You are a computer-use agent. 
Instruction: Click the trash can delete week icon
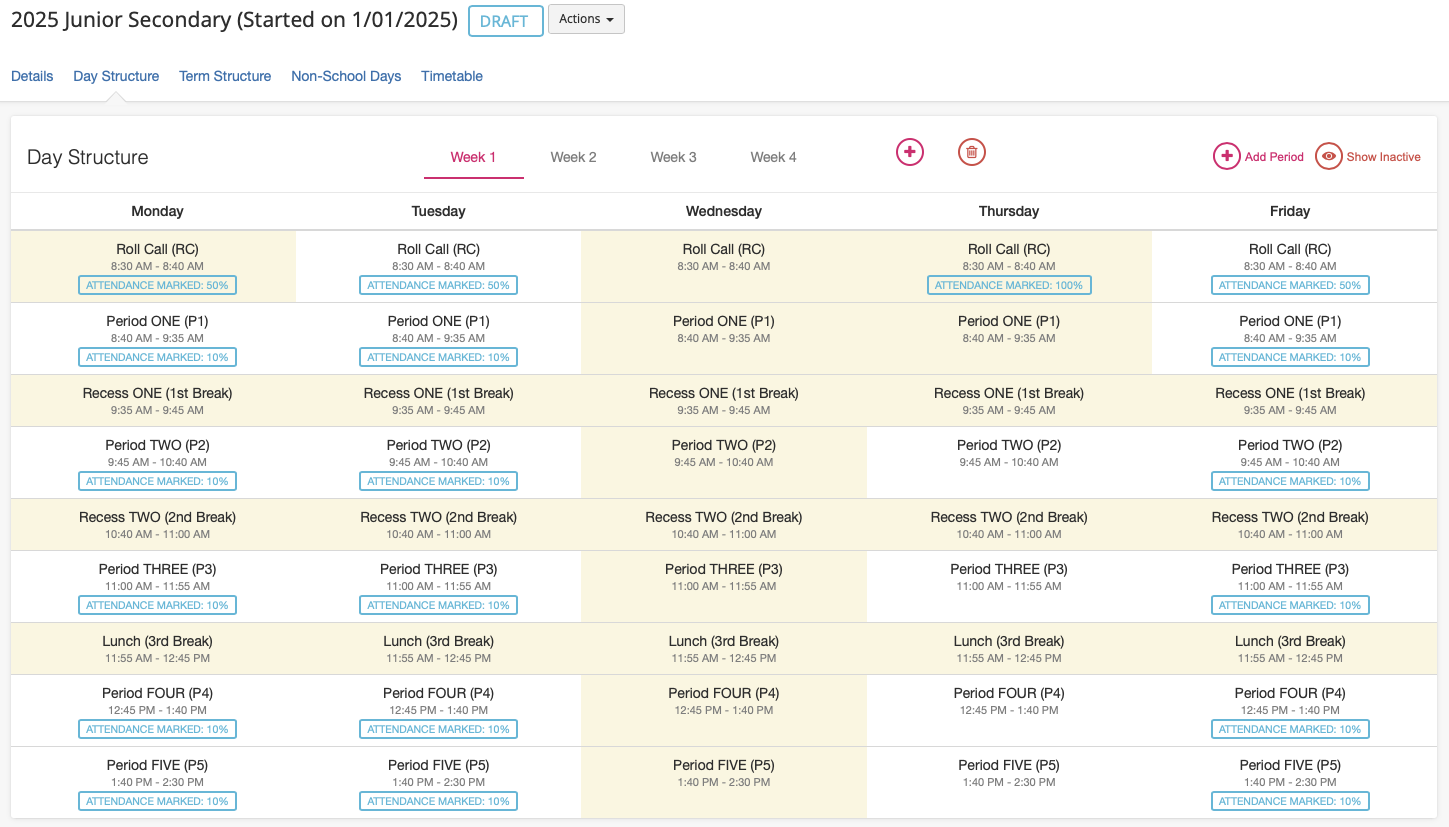click(972, 152)
